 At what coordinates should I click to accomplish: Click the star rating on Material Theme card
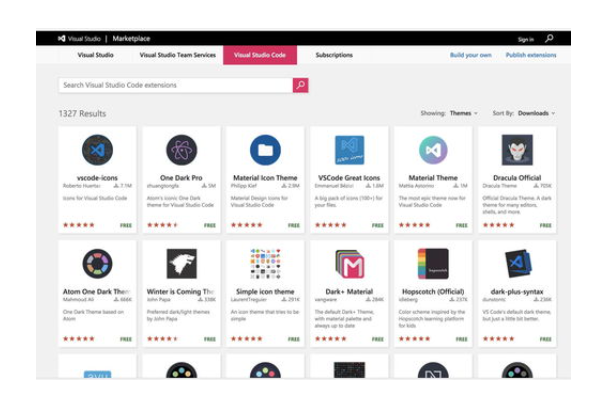pos(415,225)
